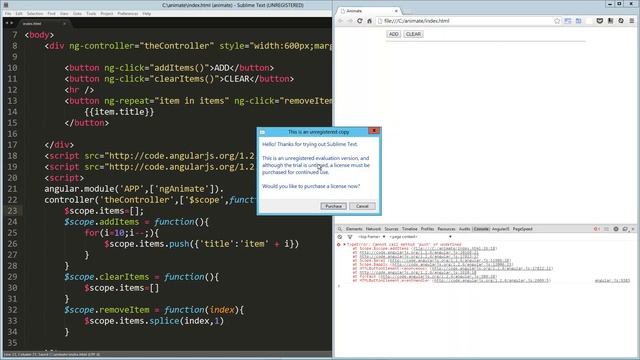
Task: Open the File menu in Sublime Text
Action: pos(8,13)
